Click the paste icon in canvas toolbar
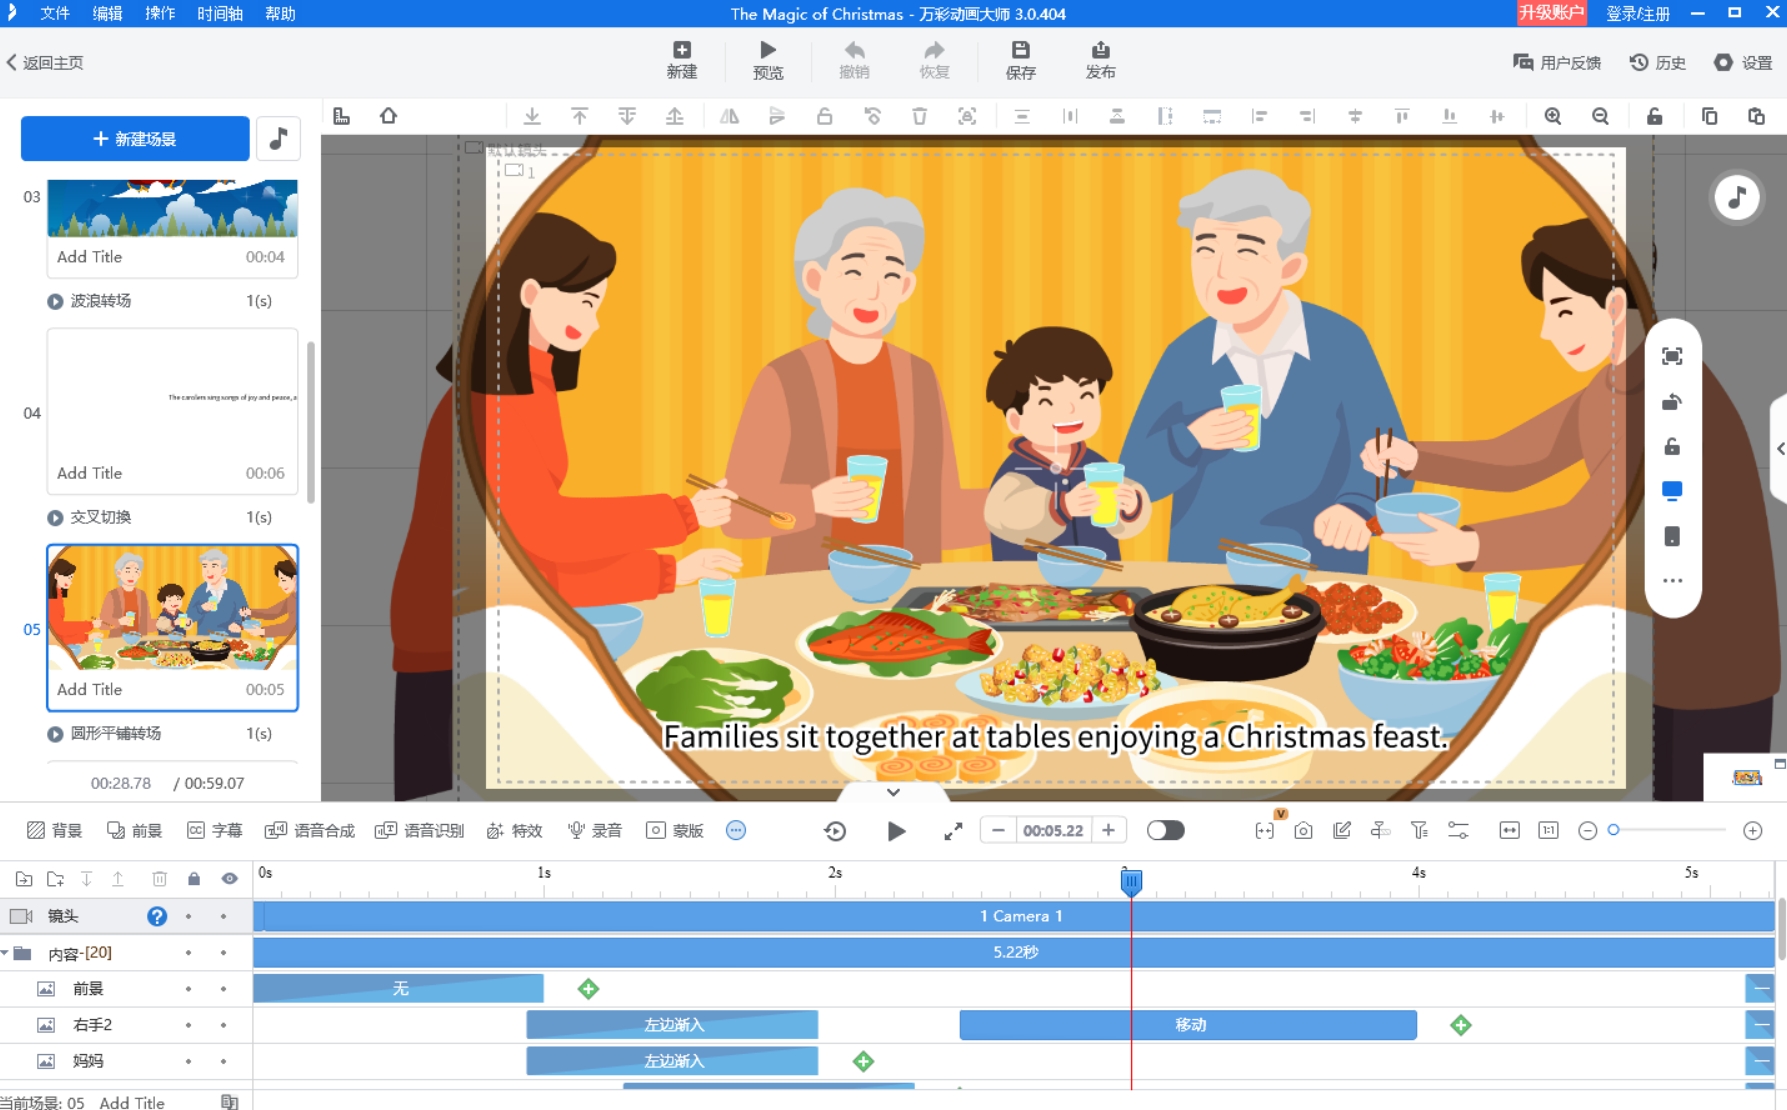 pos(1756,116)
